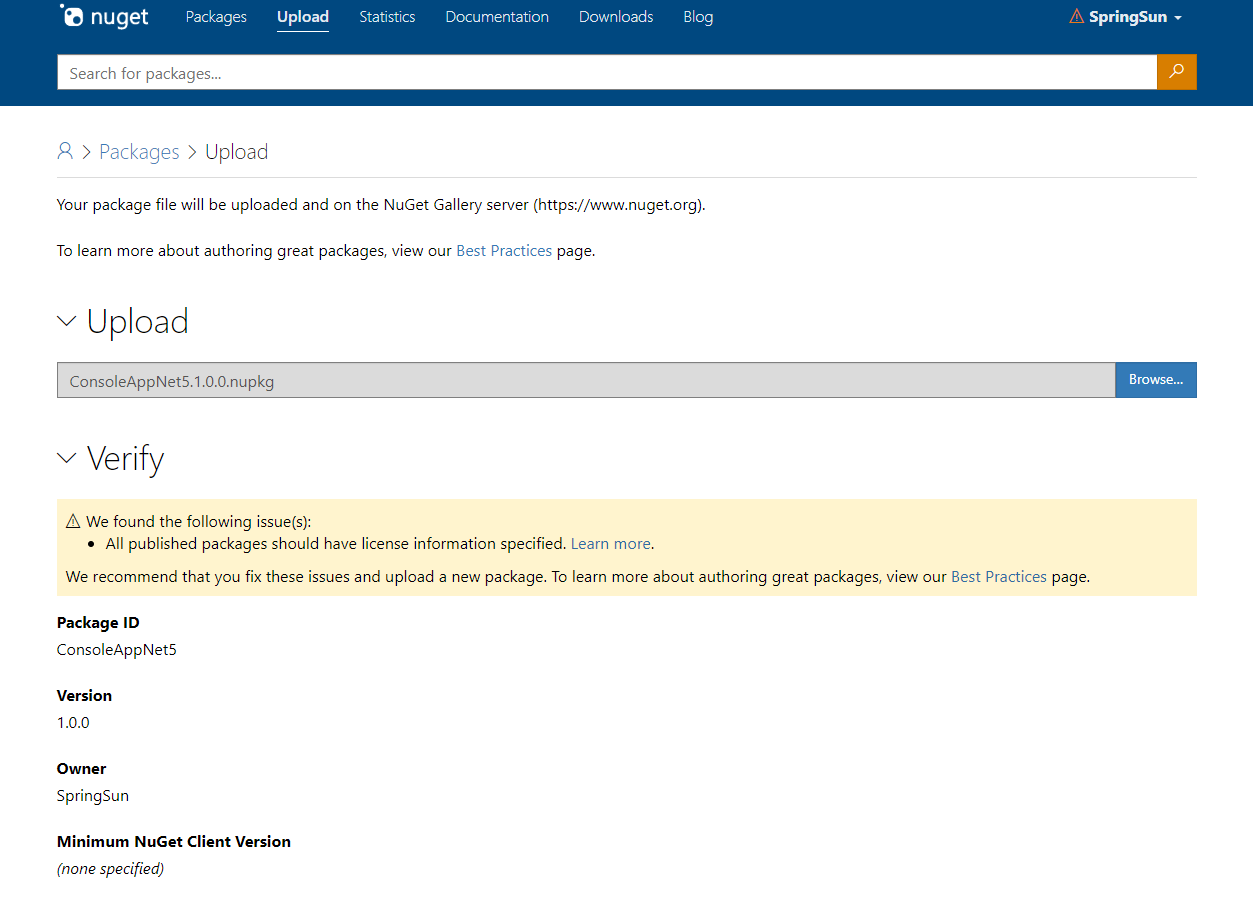This screenshot has width=1253, height=902.
Task: Open the Packages menu item
Action: point(216,17)
